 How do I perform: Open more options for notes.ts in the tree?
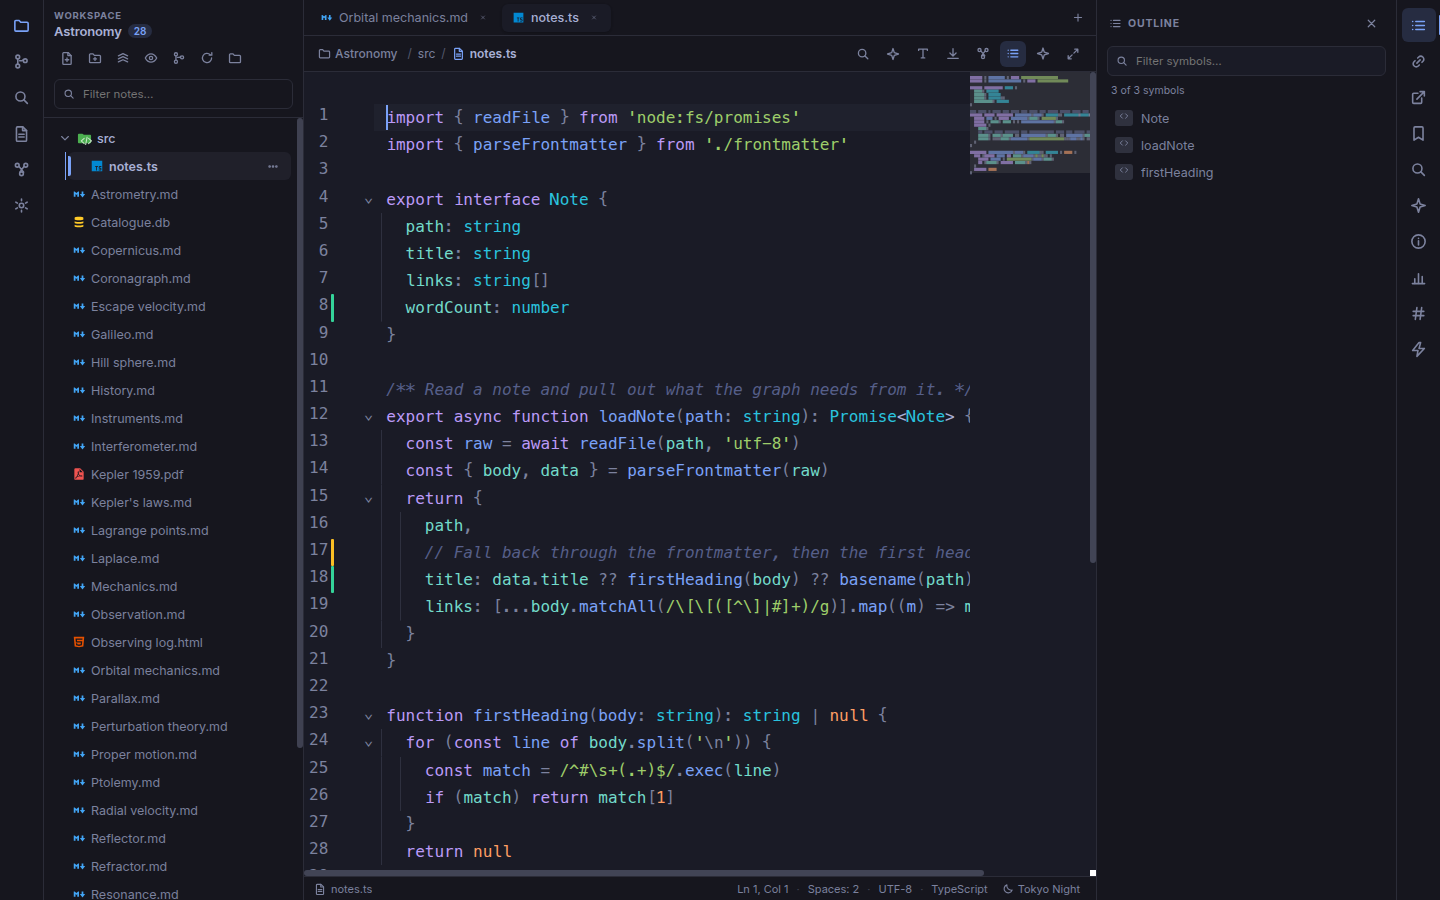(273, 167)
